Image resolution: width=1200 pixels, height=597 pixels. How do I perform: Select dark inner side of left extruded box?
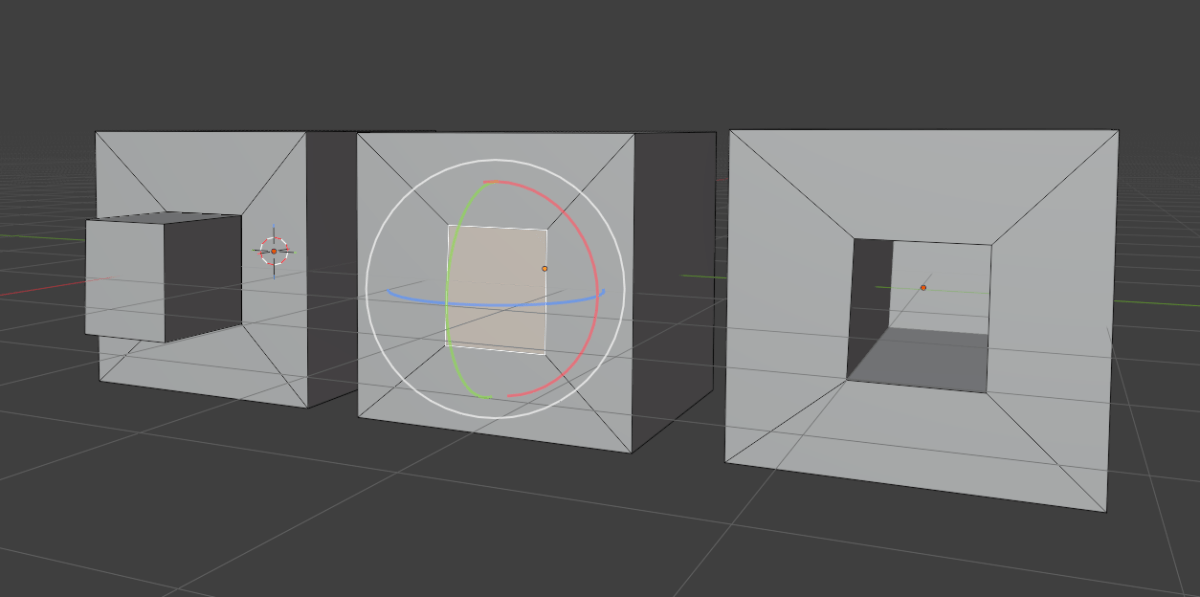[x=203, y=275]
